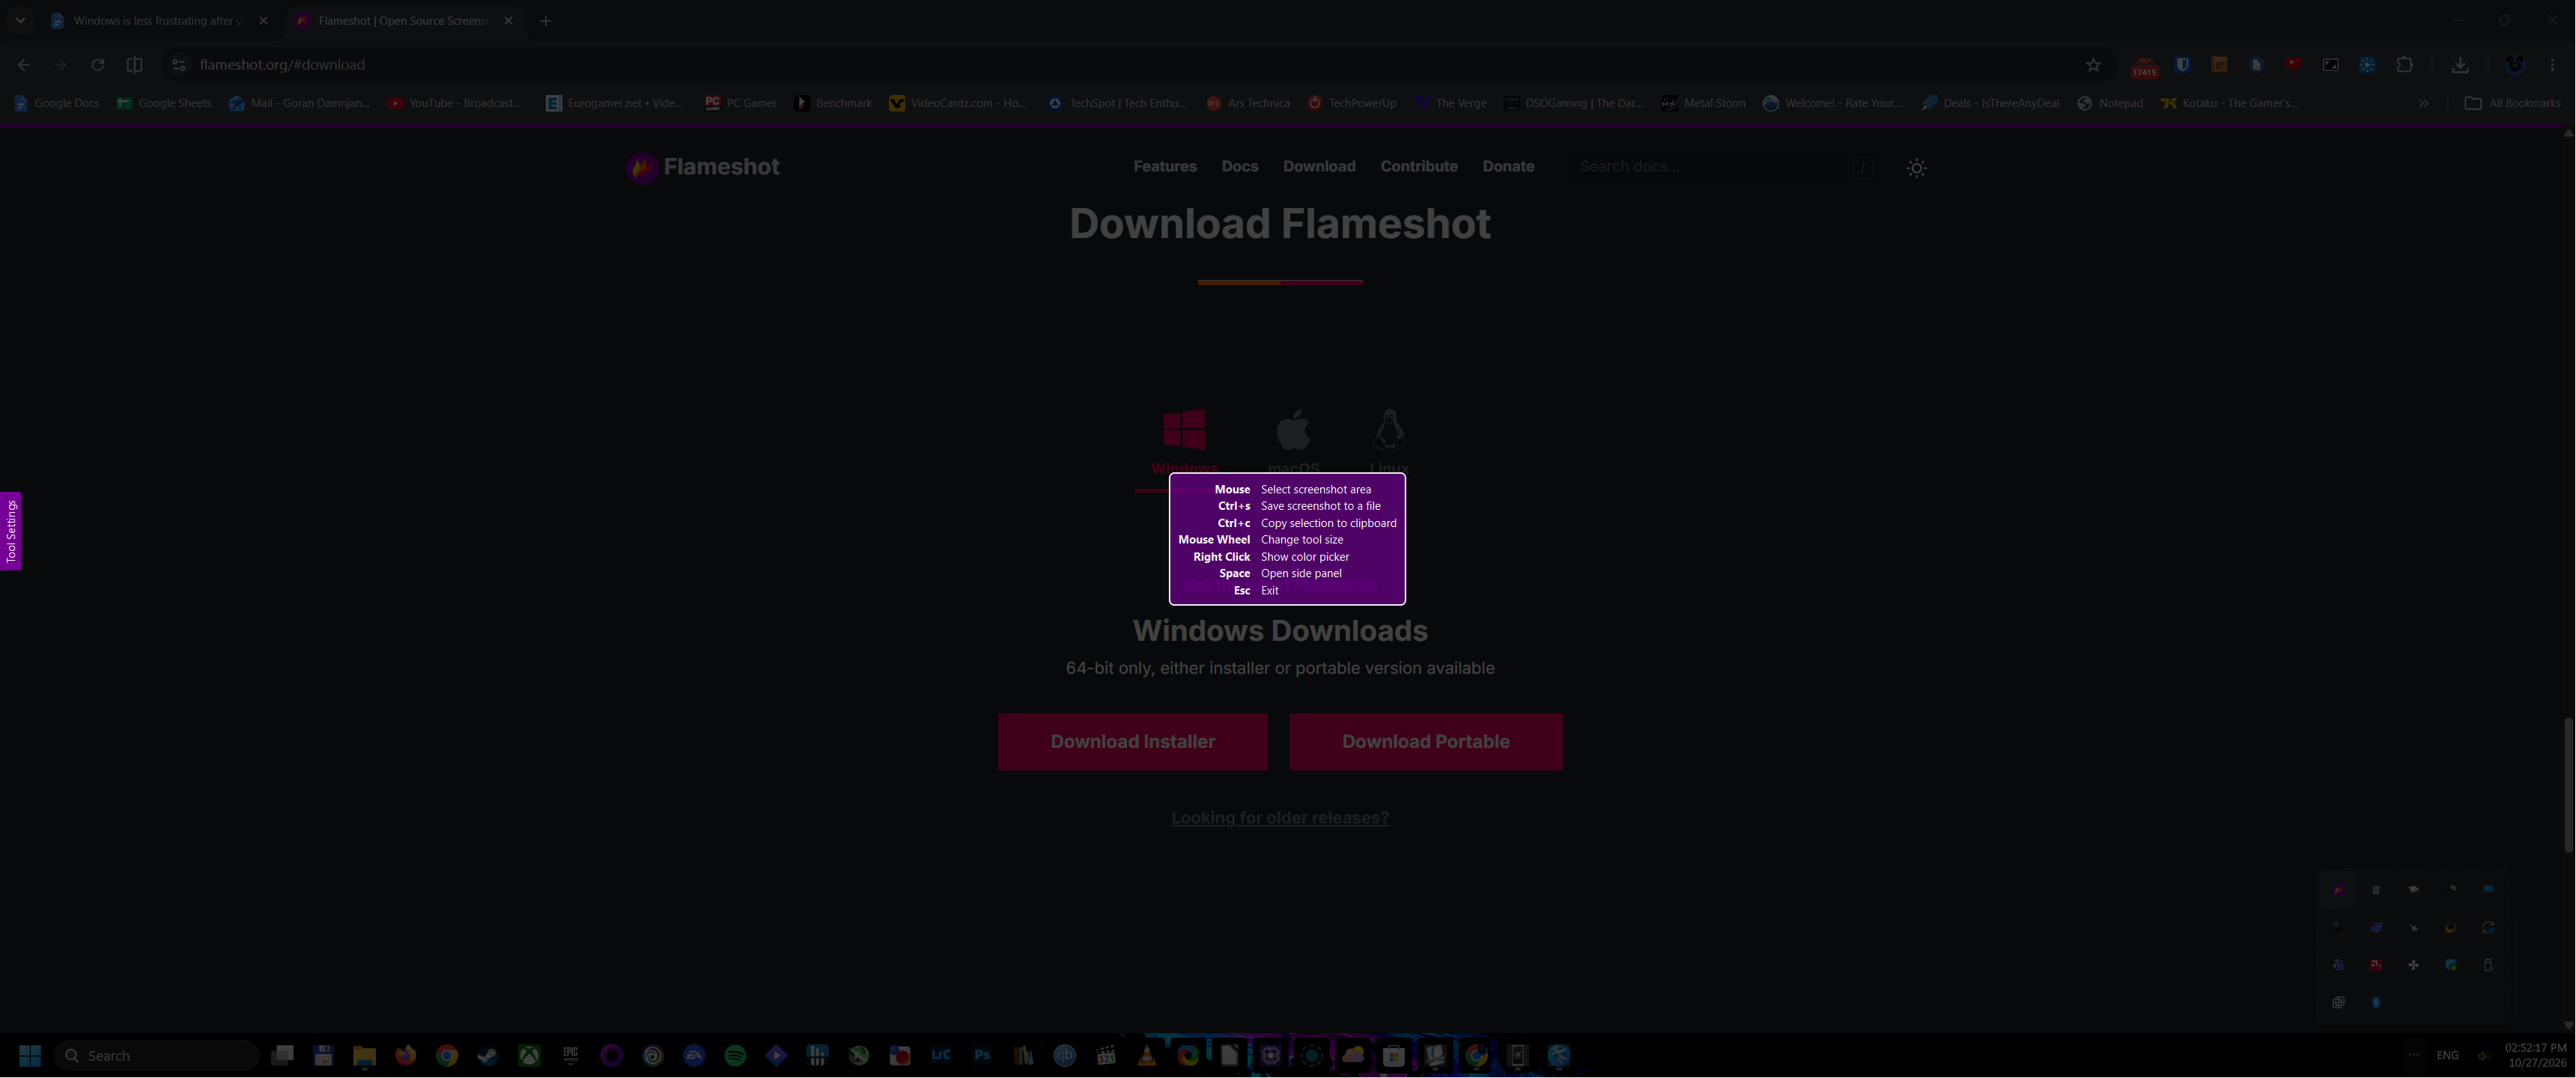
Task: Select the macOS Apple platform icon
Action: click(1293, 430)
